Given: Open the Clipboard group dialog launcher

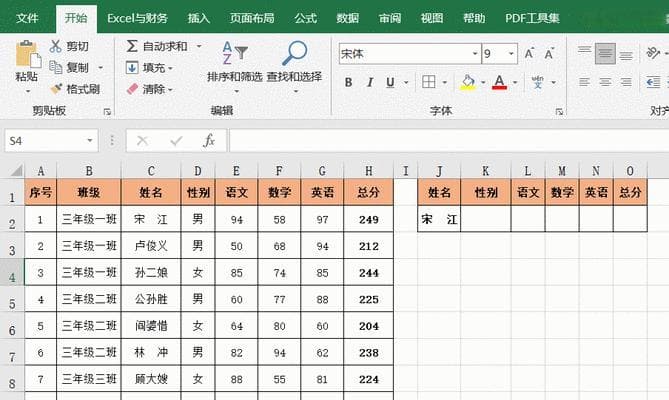Looking at the screenshot, I should click(x=107, y=112).
